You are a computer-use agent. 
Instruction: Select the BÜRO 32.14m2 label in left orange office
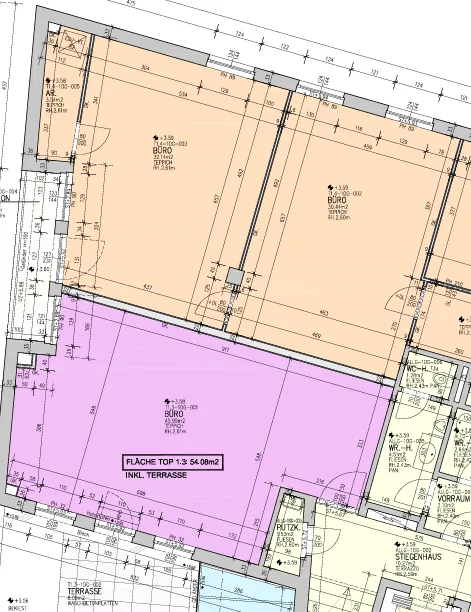(163, 150)
